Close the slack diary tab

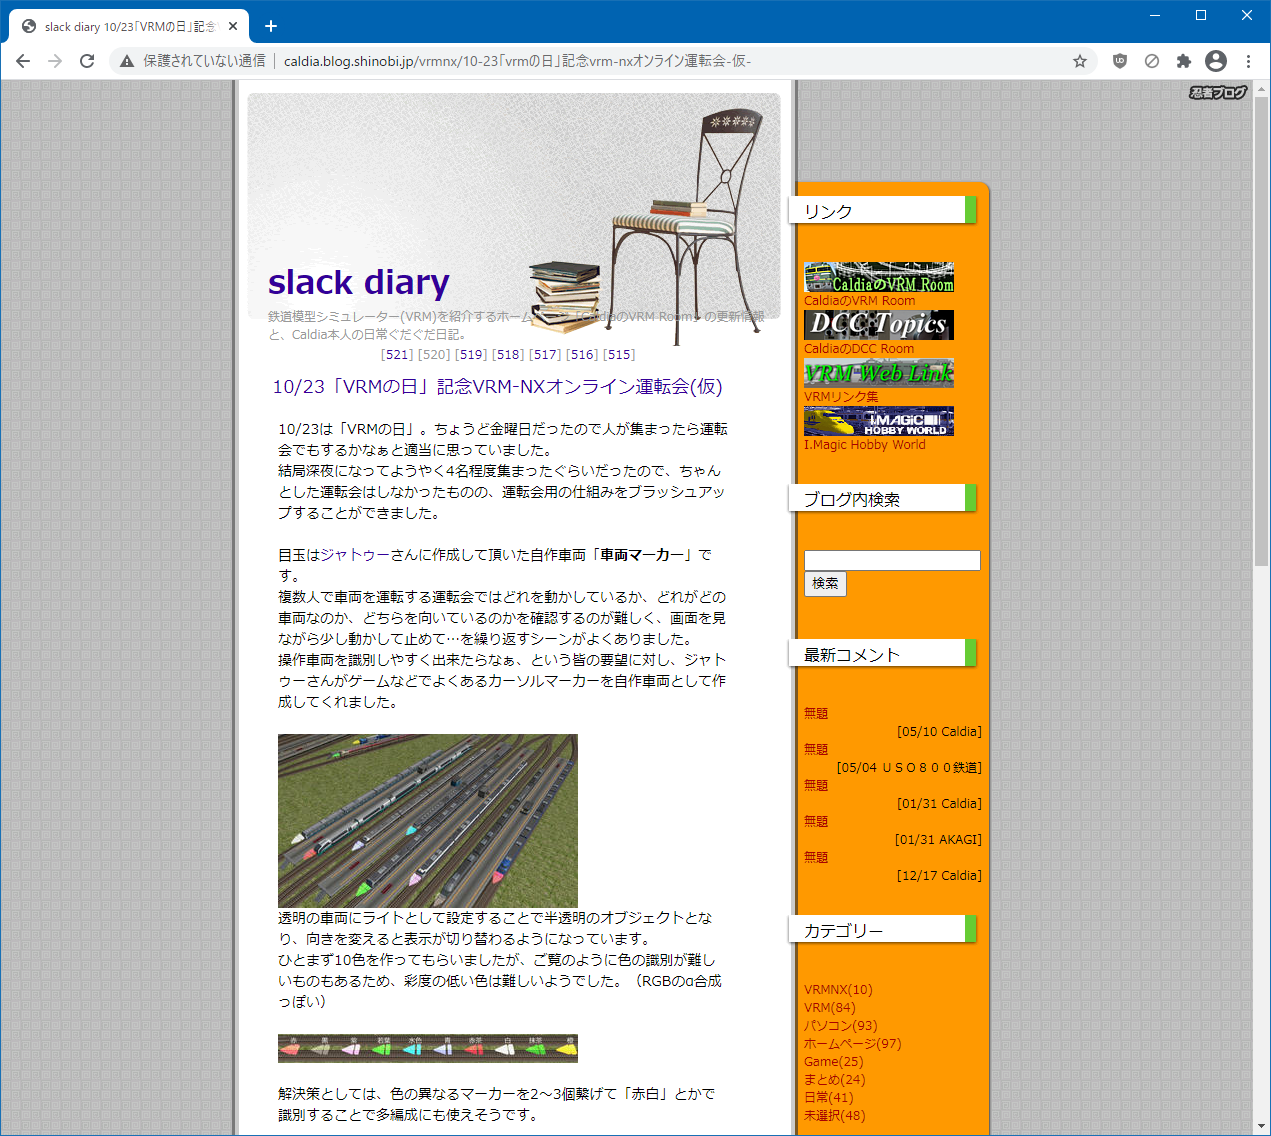pos(233,26)
